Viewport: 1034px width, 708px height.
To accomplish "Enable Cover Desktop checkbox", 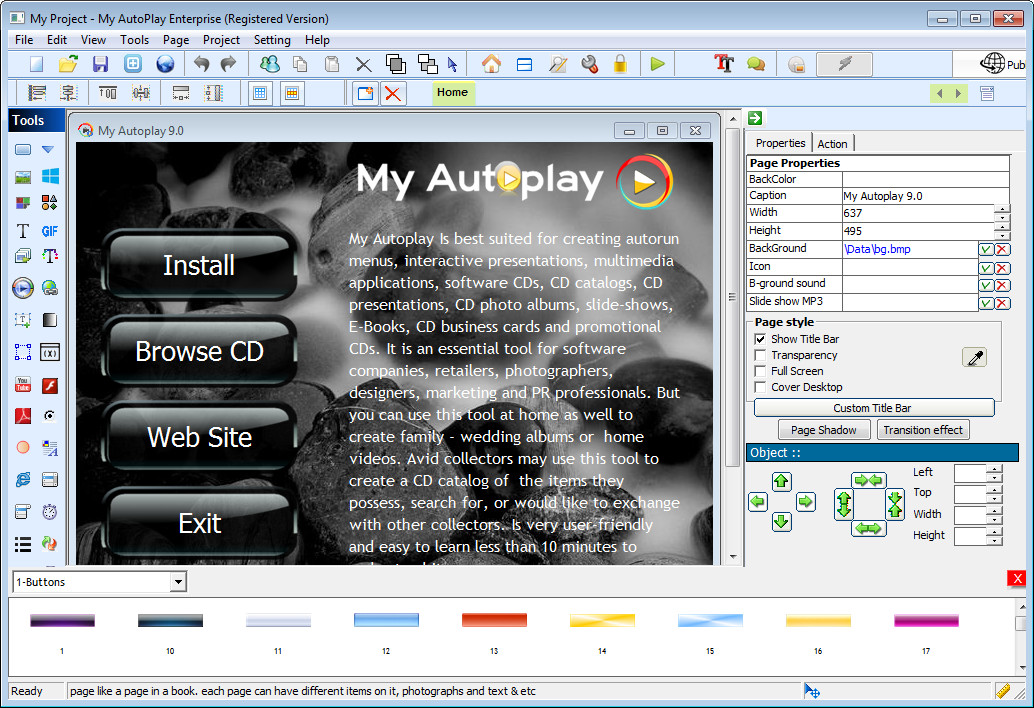I will [760, 387].
